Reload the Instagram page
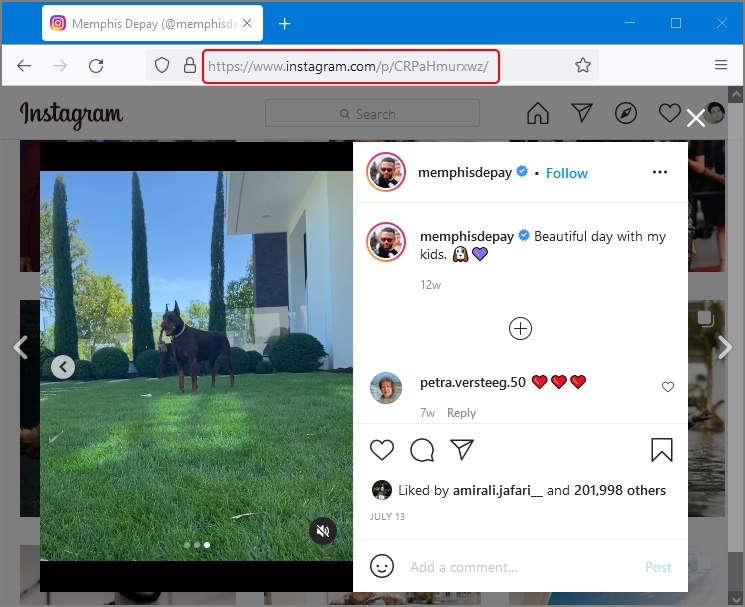The image size is (745, 607). [96, 66]
